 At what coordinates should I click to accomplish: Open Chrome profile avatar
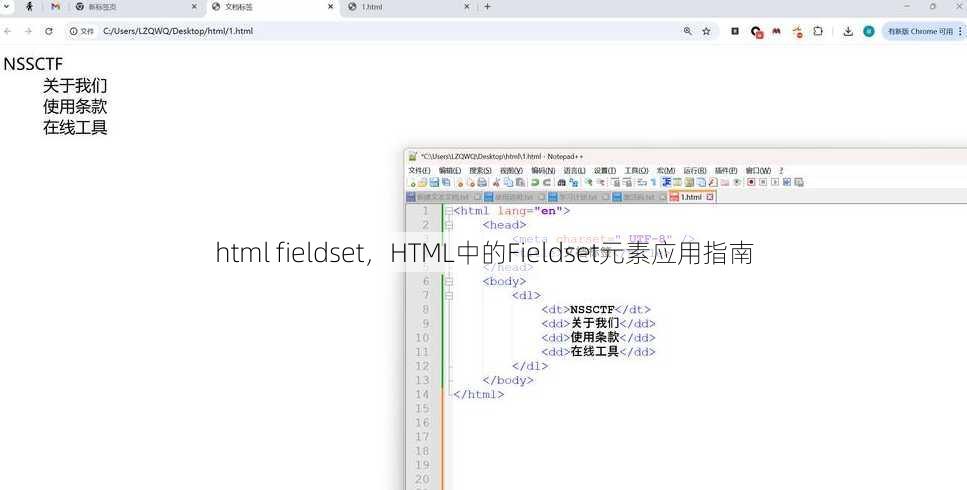(x=869, y=31)
